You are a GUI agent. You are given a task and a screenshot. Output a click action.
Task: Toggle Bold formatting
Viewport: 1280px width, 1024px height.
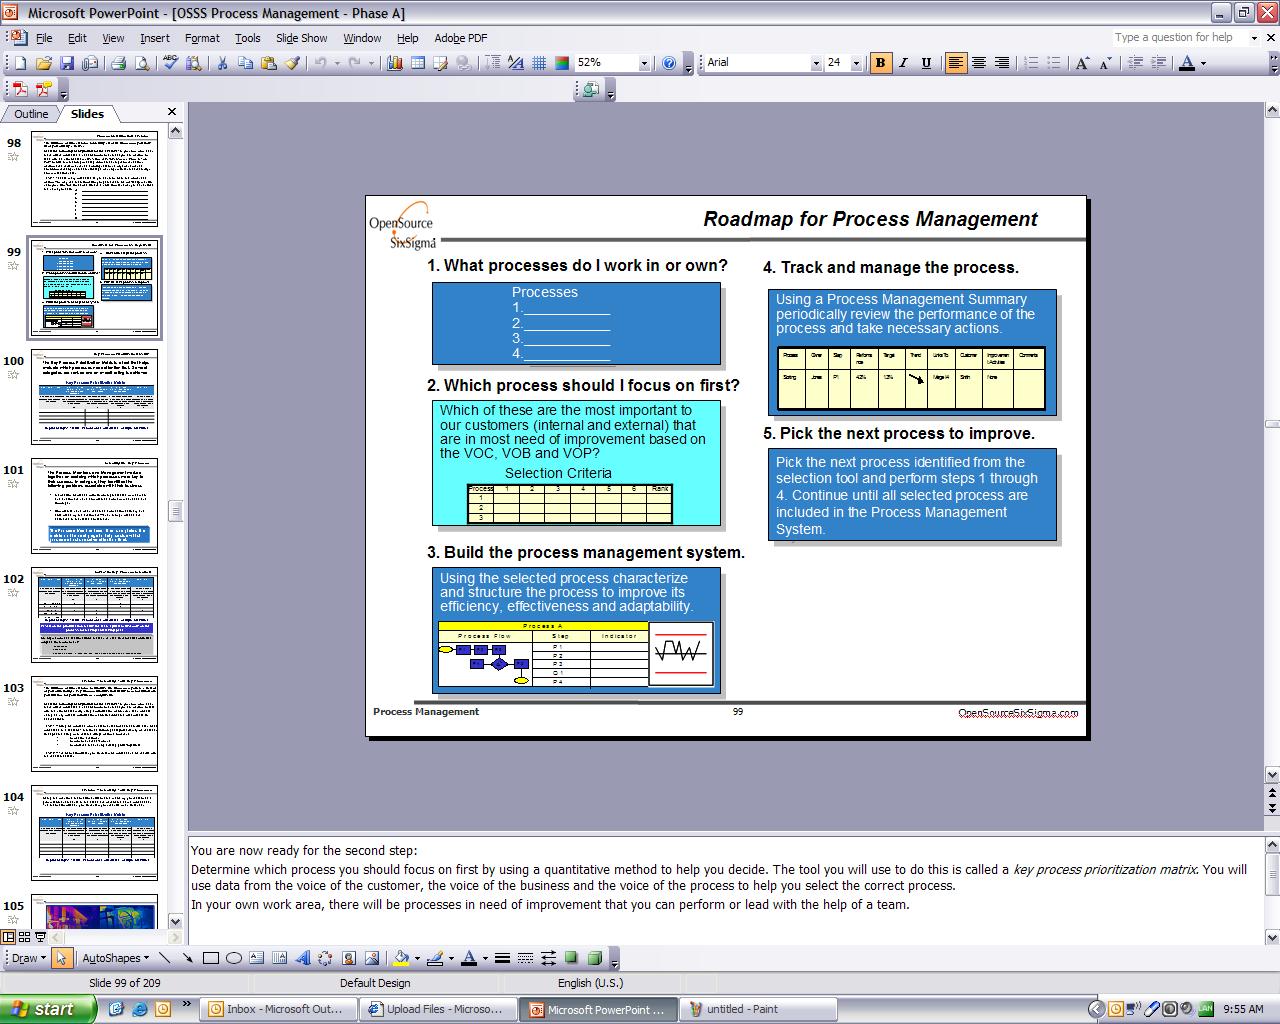pos(880,63)
